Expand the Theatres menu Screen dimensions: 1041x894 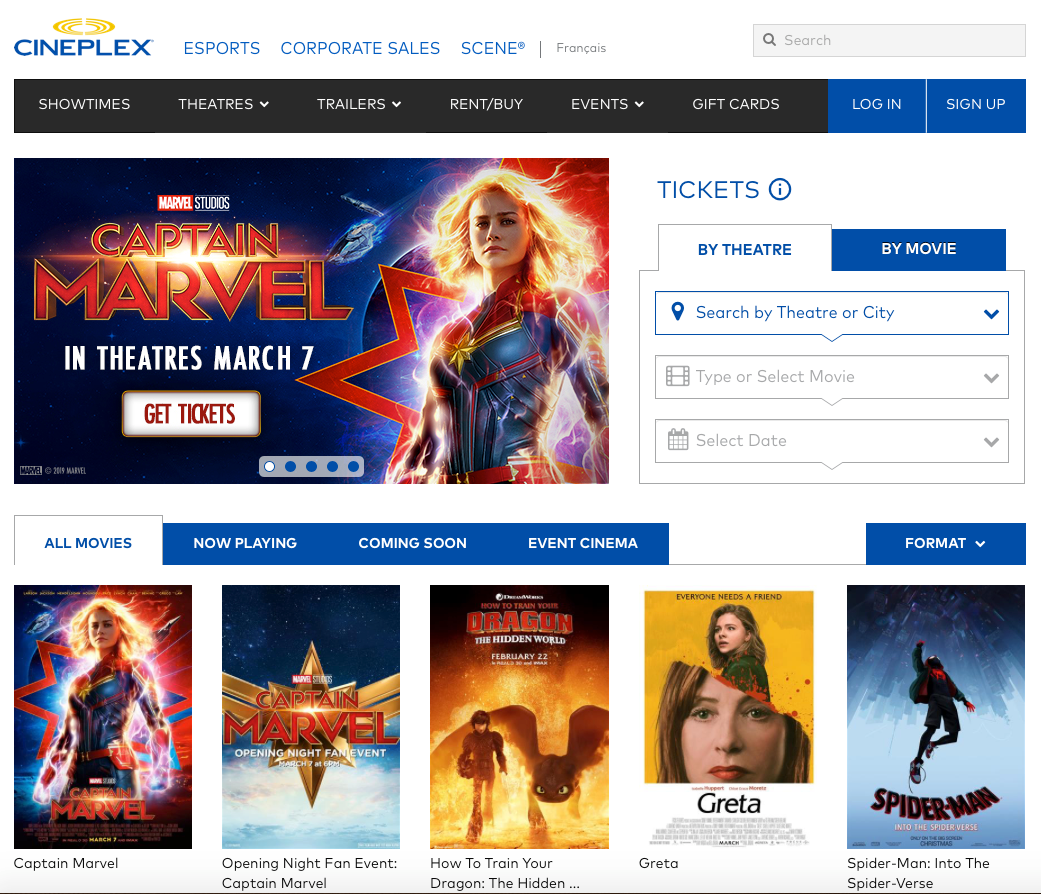[224, 104]
